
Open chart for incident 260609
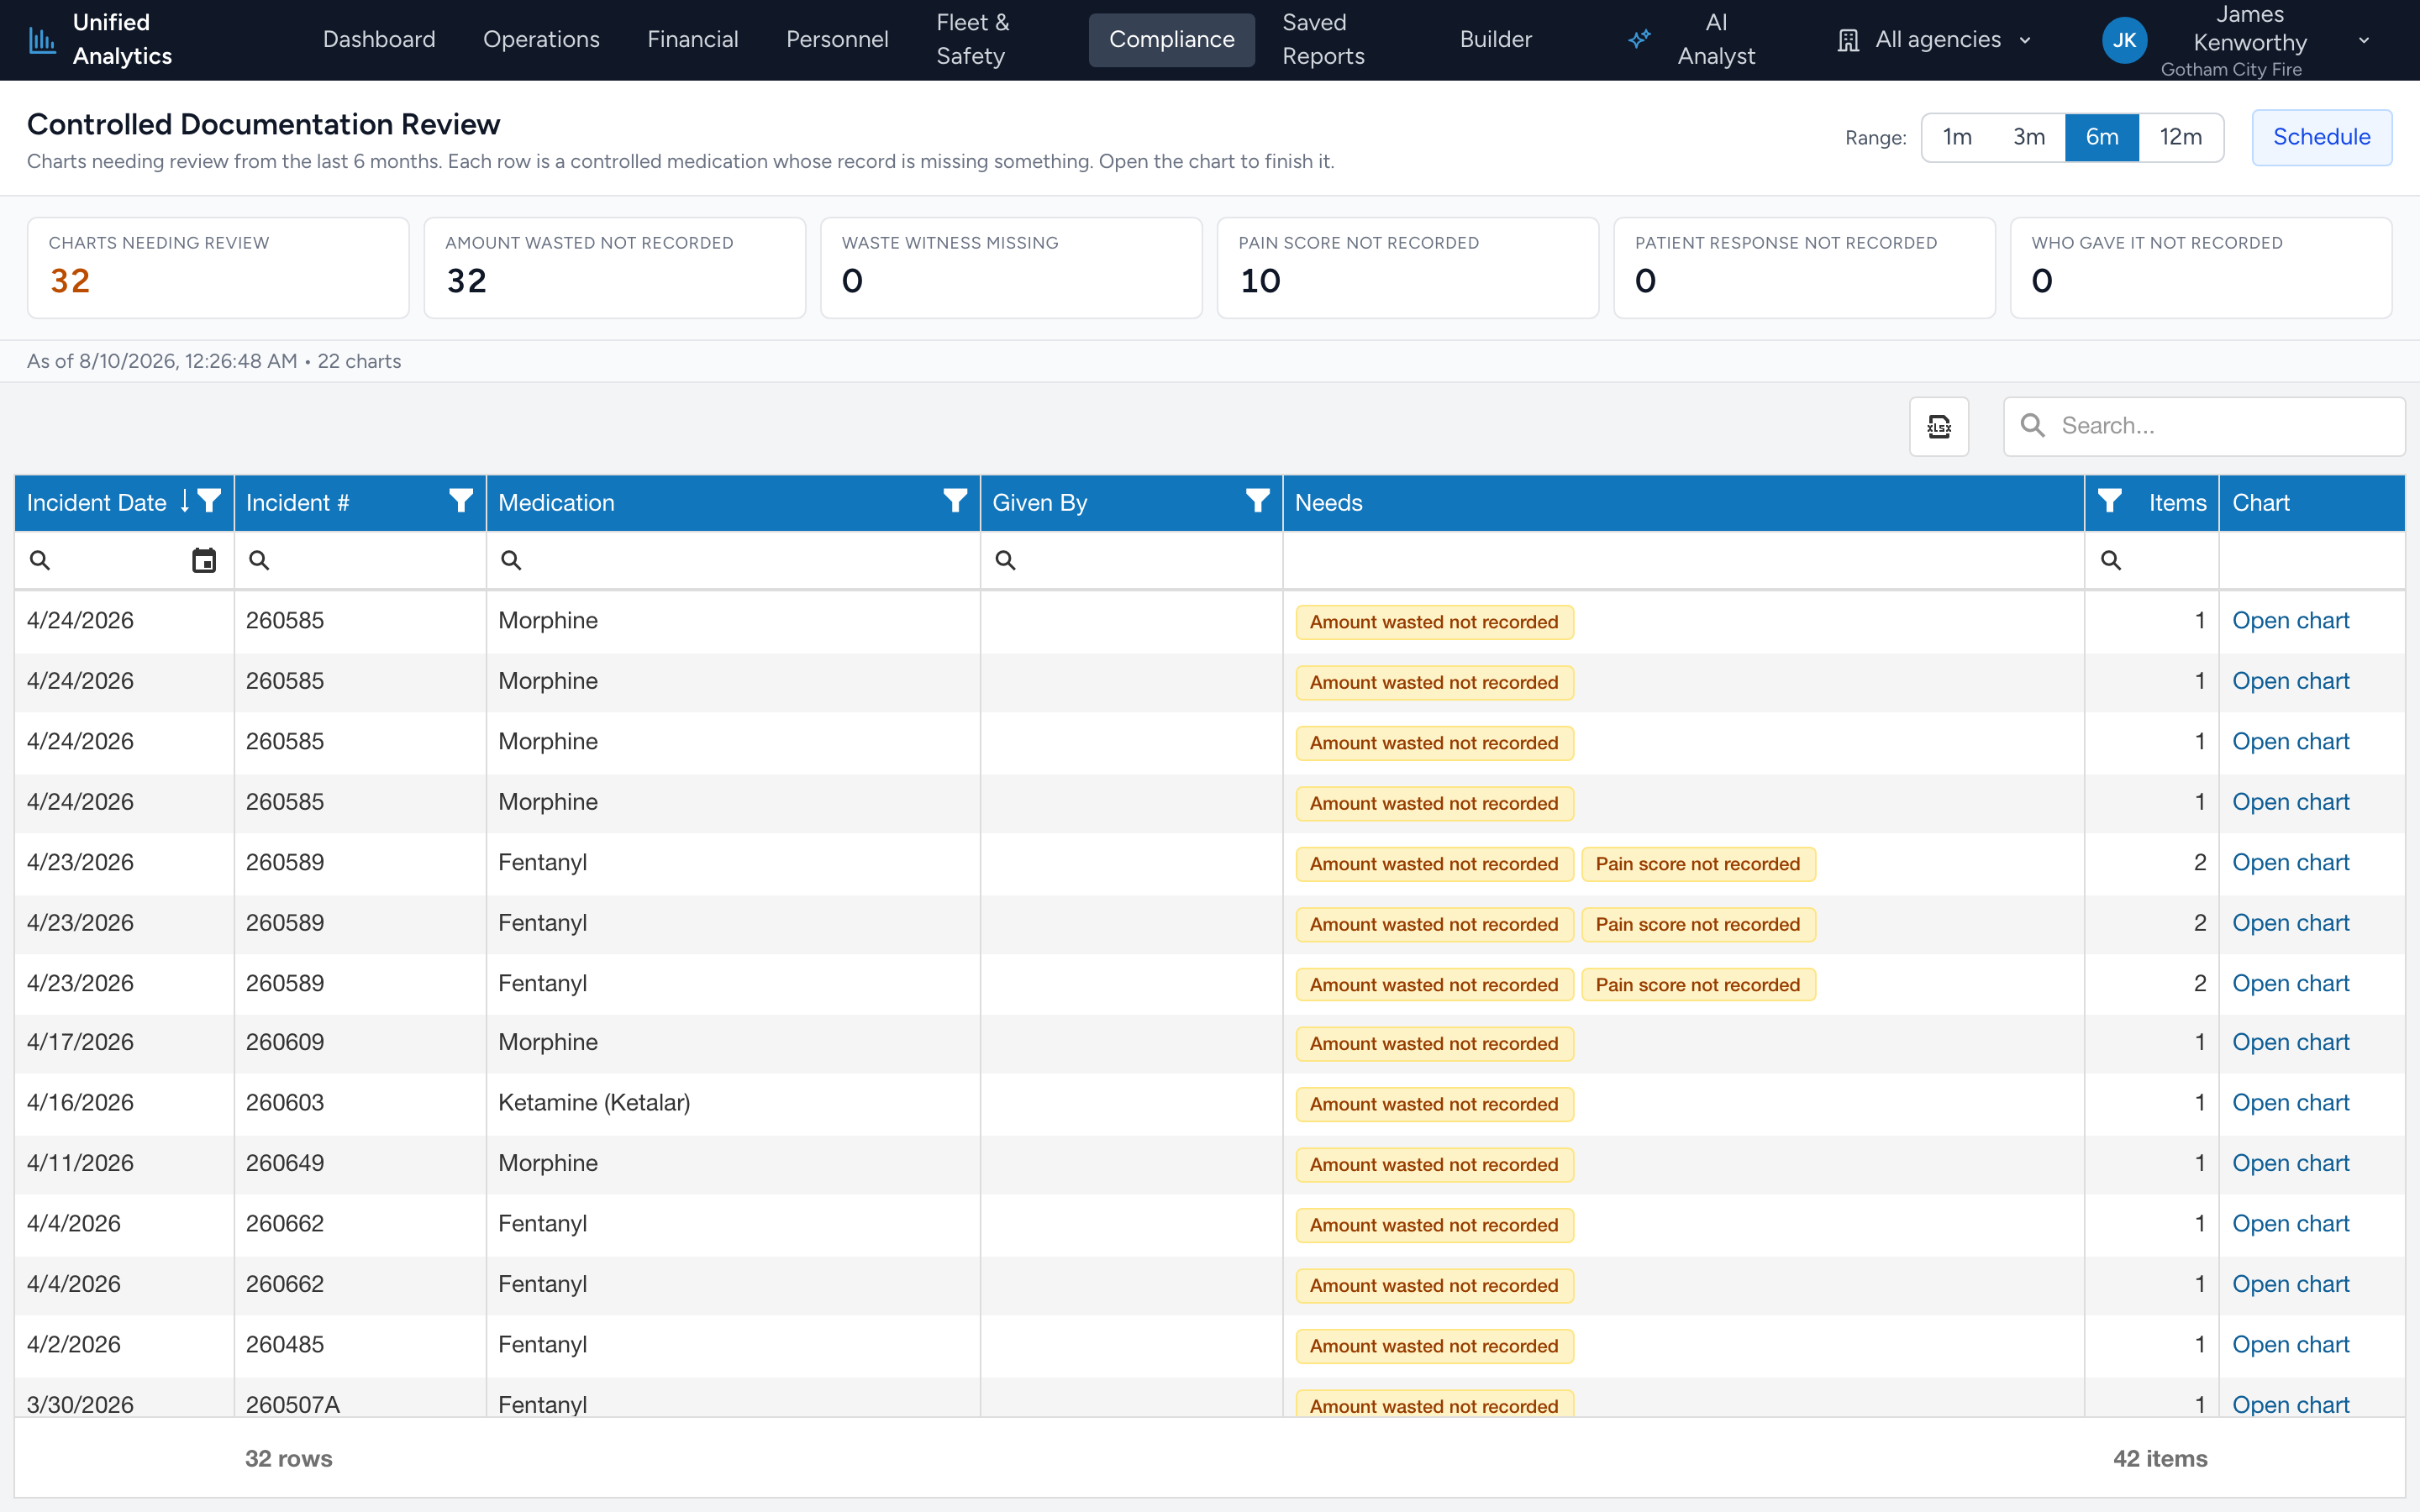click(2290, 1042)
